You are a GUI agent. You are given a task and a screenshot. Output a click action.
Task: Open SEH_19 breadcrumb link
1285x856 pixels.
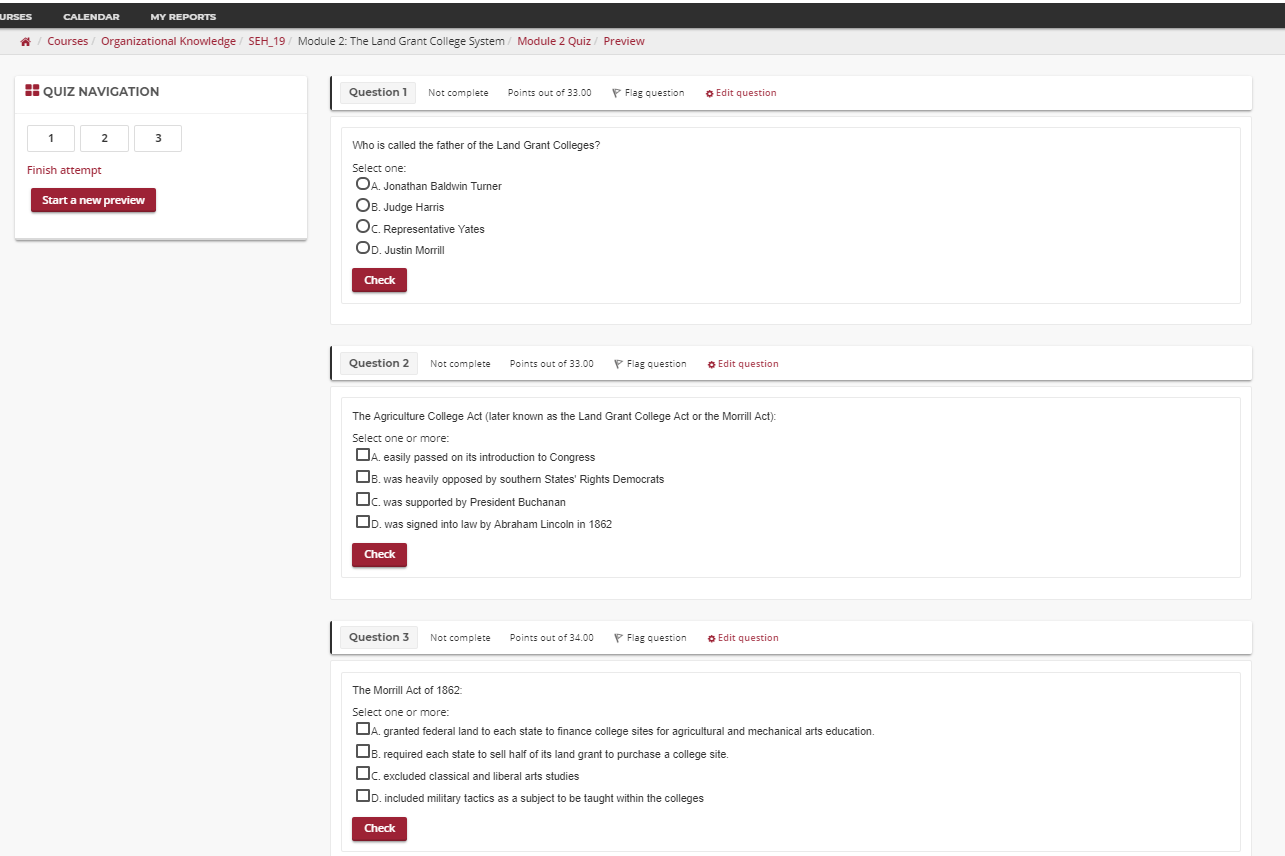coord(267,42)
